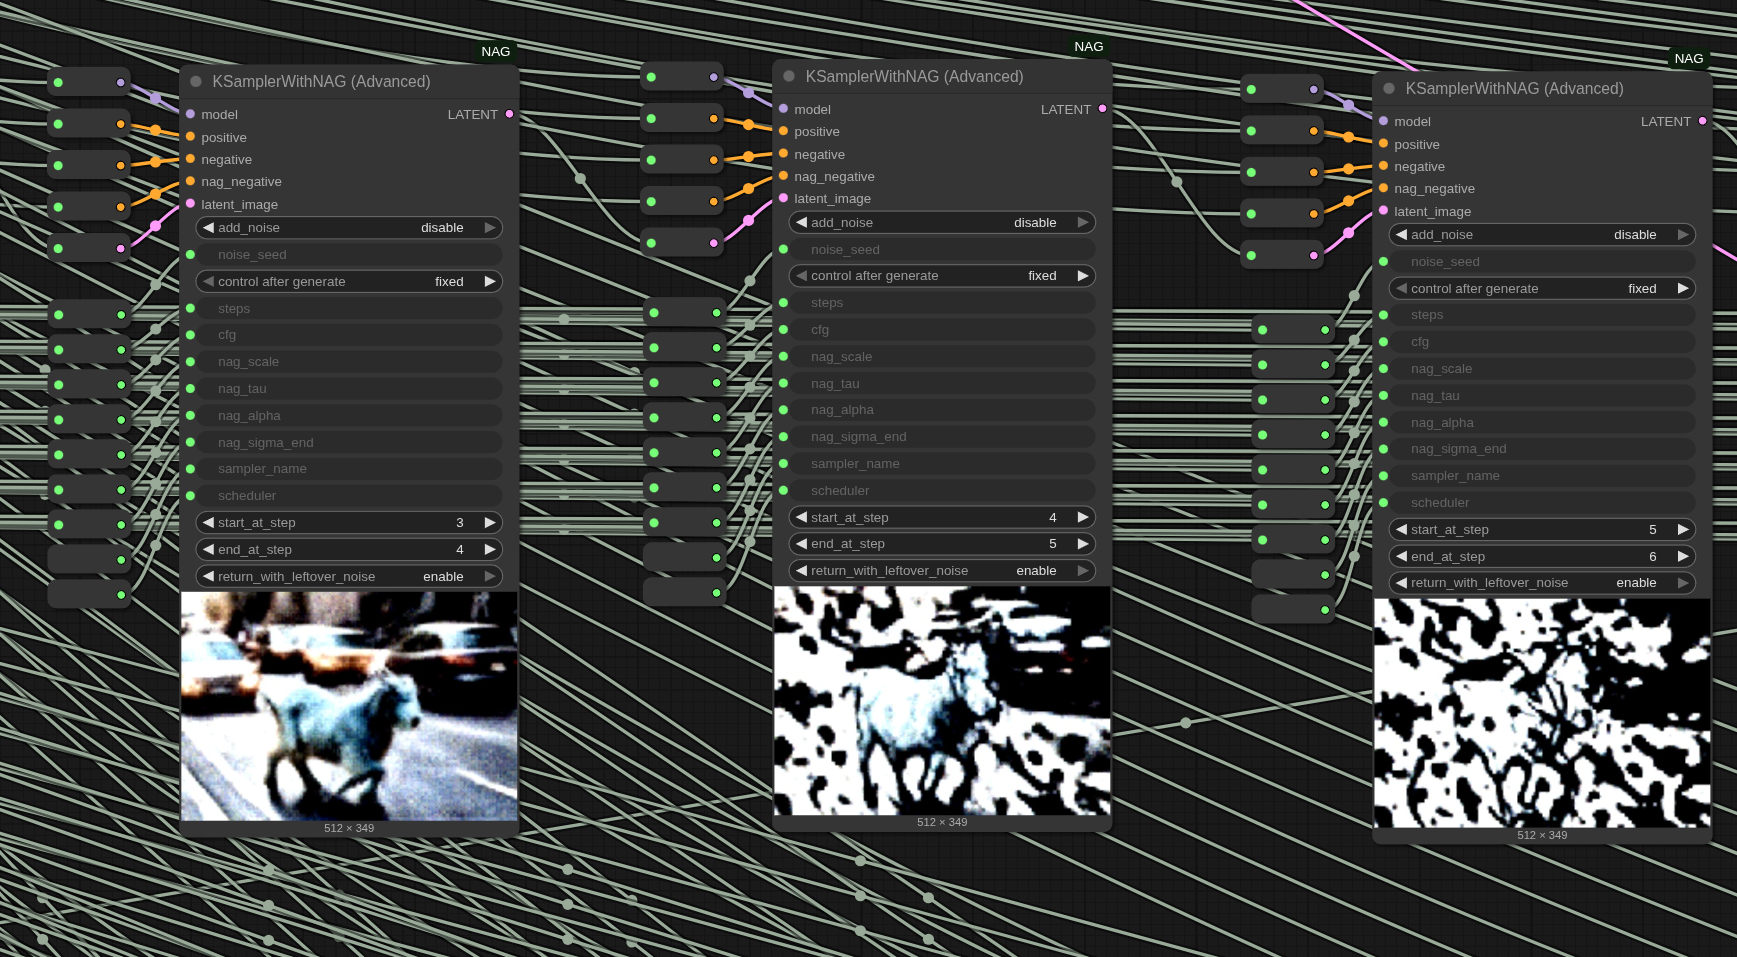
Task: Click the end_at_step value 5 on middle node
Action: tap(1053, 544)
